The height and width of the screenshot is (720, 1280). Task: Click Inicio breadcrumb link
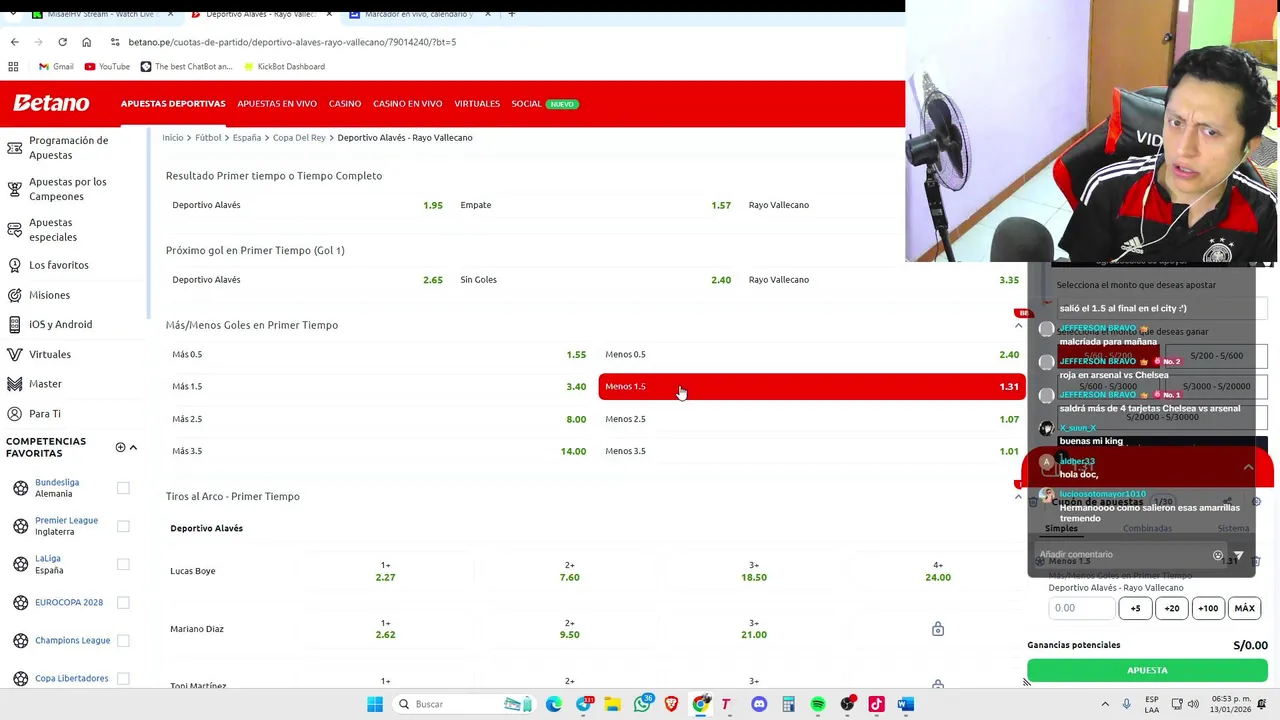[x=173, y=137]
